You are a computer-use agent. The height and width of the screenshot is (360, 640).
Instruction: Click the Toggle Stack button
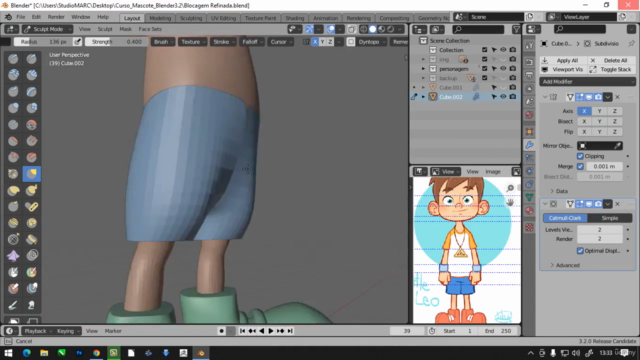[x=612, y=69]
